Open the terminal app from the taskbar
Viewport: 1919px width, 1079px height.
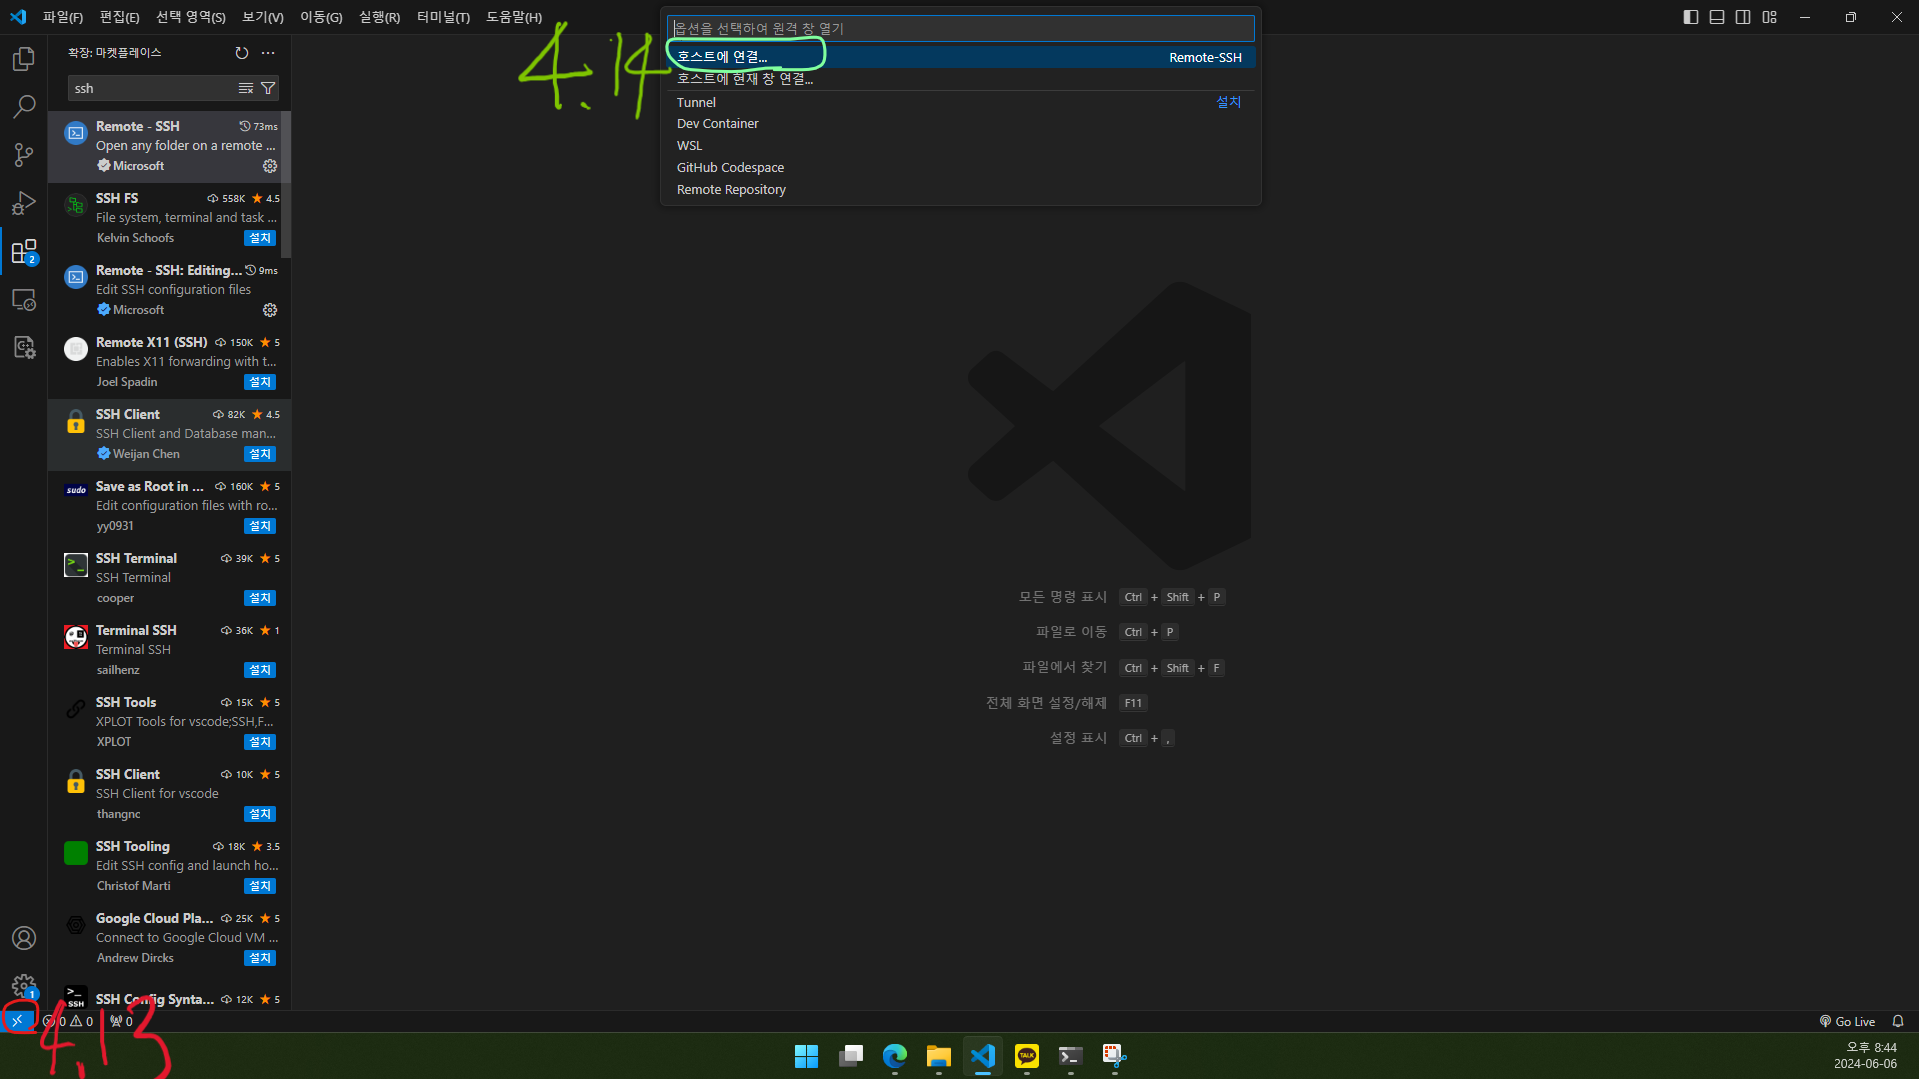pyautogui.click(x=1071, y=1056)
